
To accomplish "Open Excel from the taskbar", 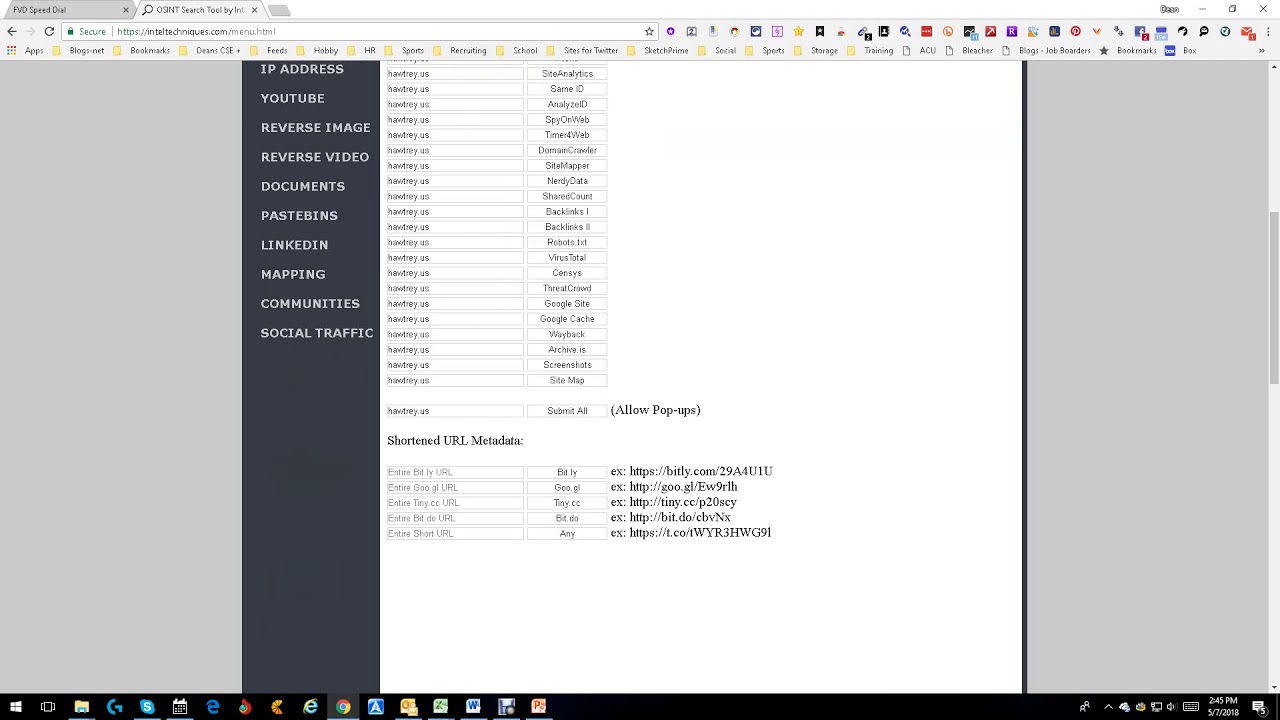I will tap(441, 707).
